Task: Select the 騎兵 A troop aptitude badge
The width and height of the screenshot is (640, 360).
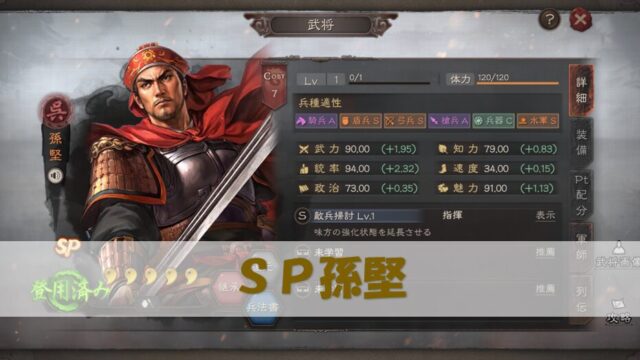Action: (316, 121)
